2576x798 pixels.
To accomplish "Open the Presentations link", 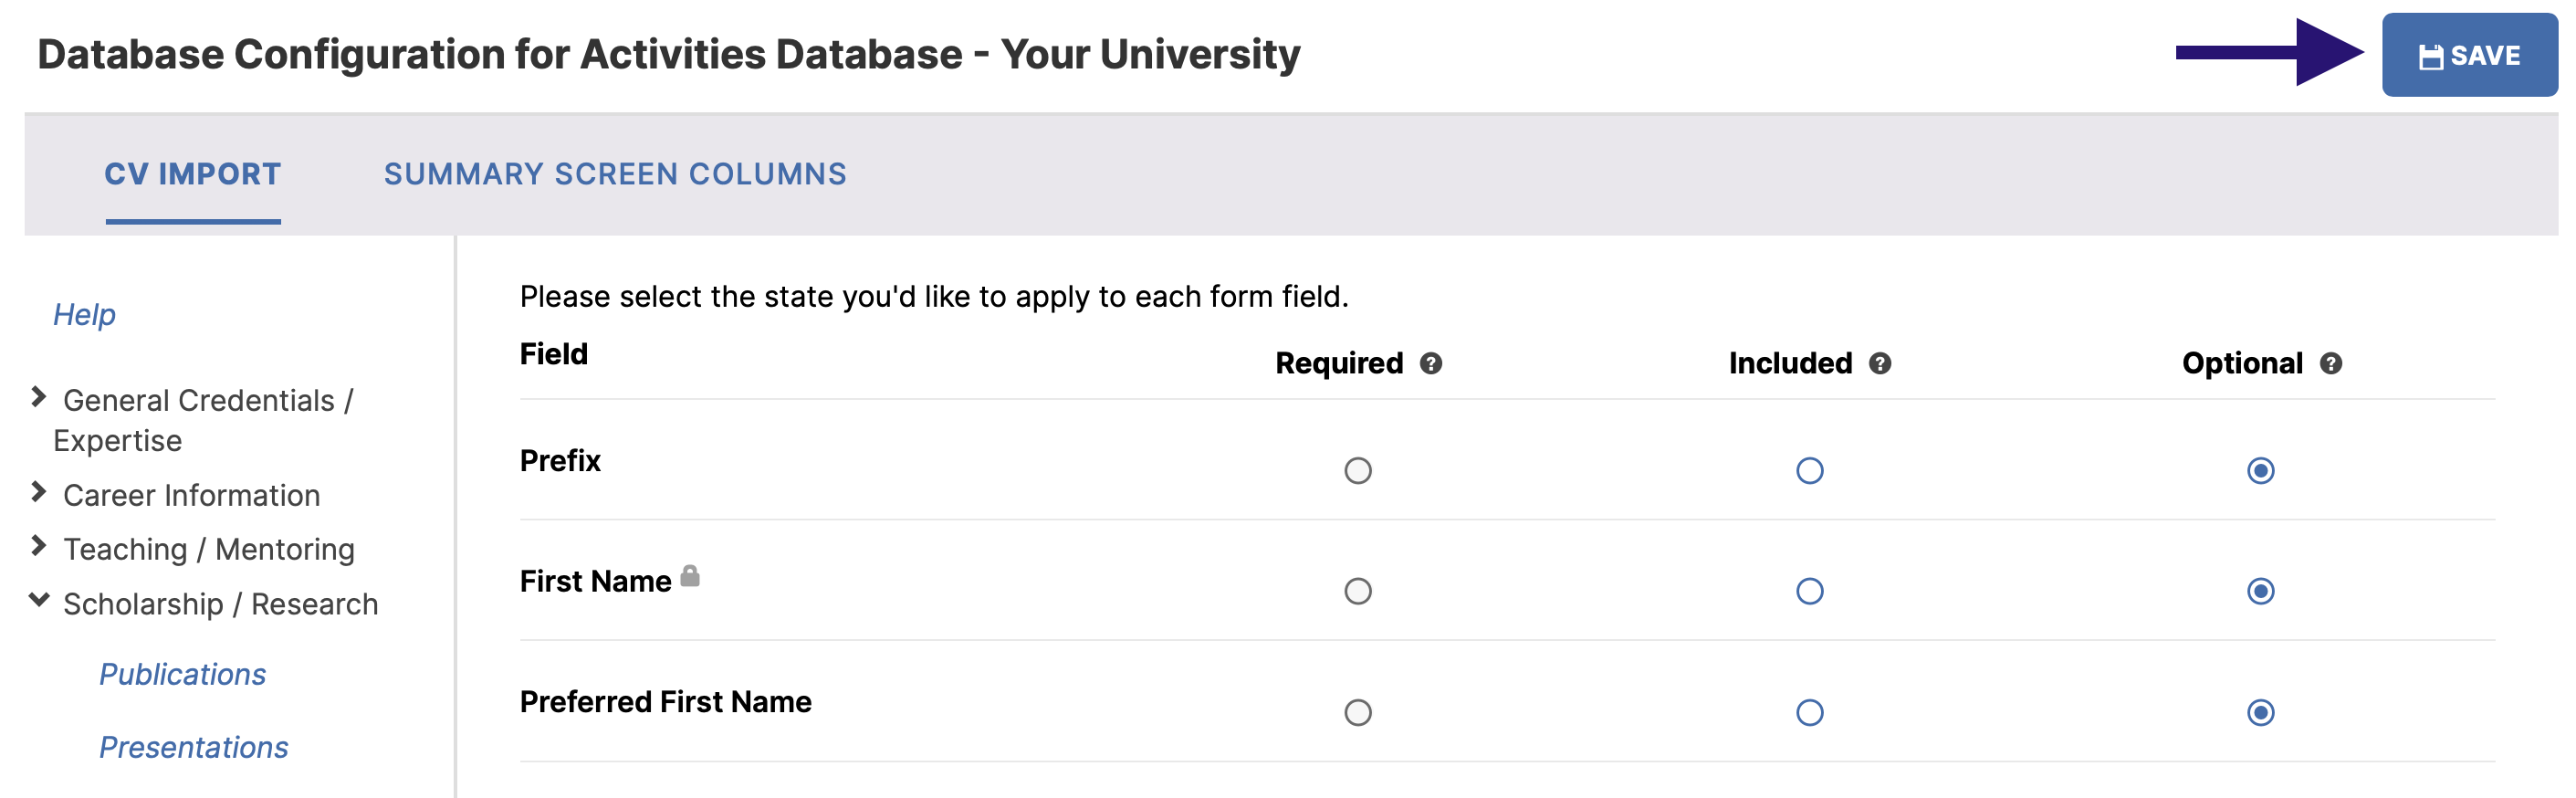I will pos(193,747).
